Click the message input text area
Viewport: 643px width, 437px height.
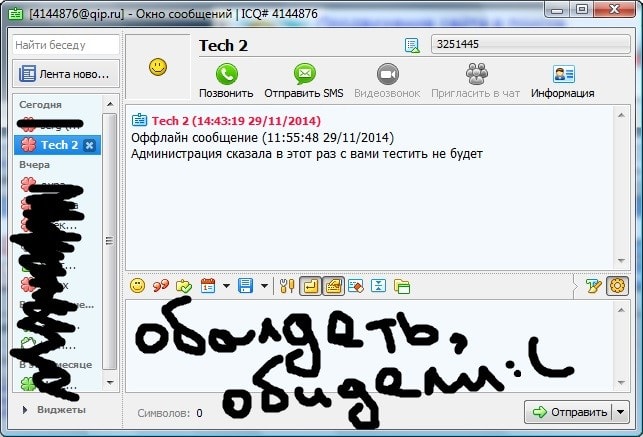pos(369,346)
